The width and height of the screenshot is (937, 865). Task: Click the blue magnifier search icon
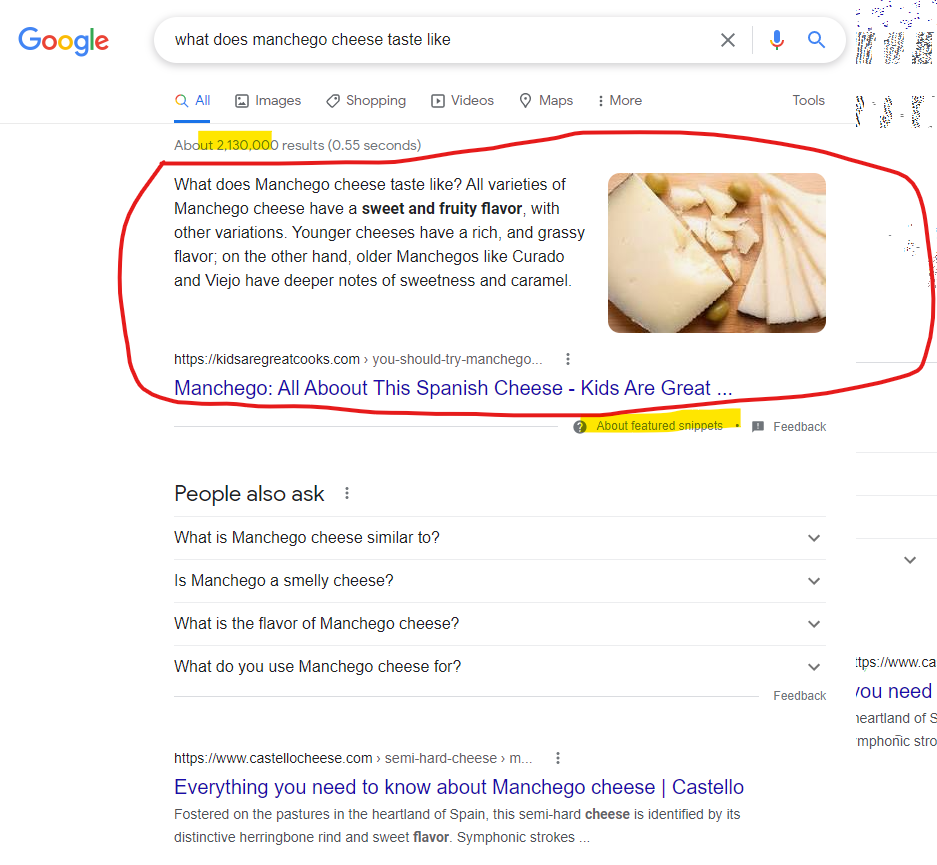816,40
